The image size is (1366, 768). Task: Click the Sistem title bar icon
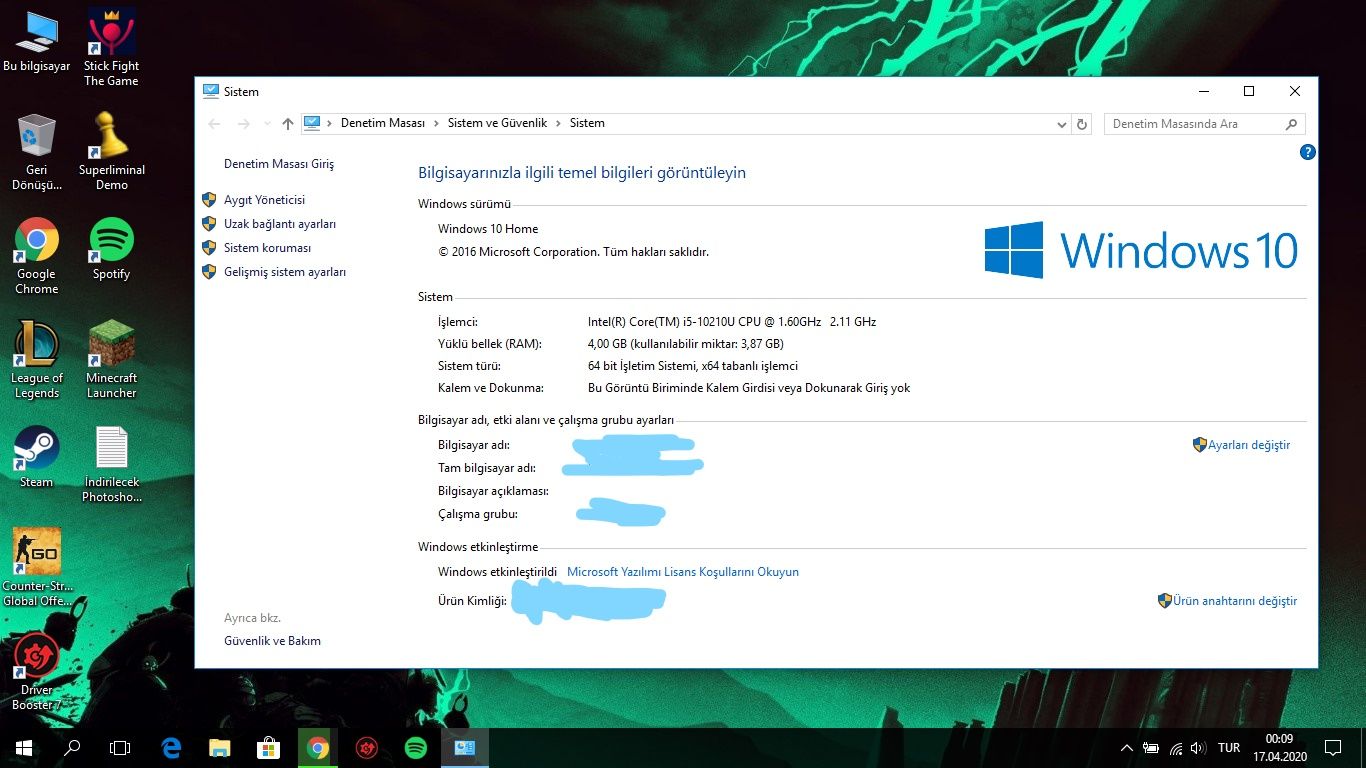[x=210, y=91]
